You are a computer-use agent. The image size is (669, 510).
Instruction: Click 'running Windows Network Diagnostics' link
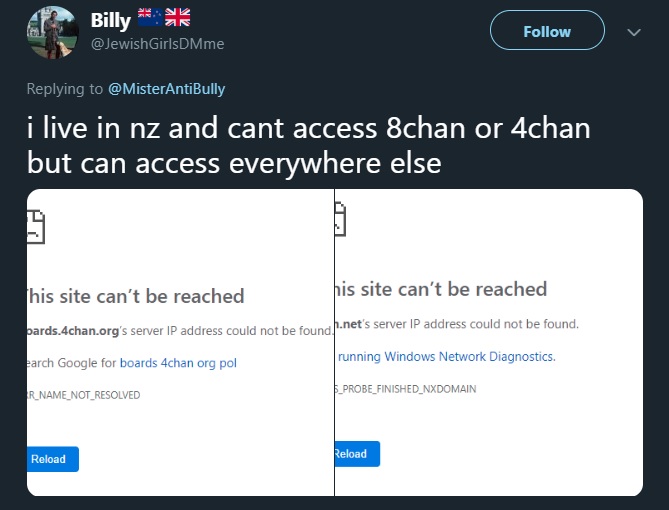446,356
